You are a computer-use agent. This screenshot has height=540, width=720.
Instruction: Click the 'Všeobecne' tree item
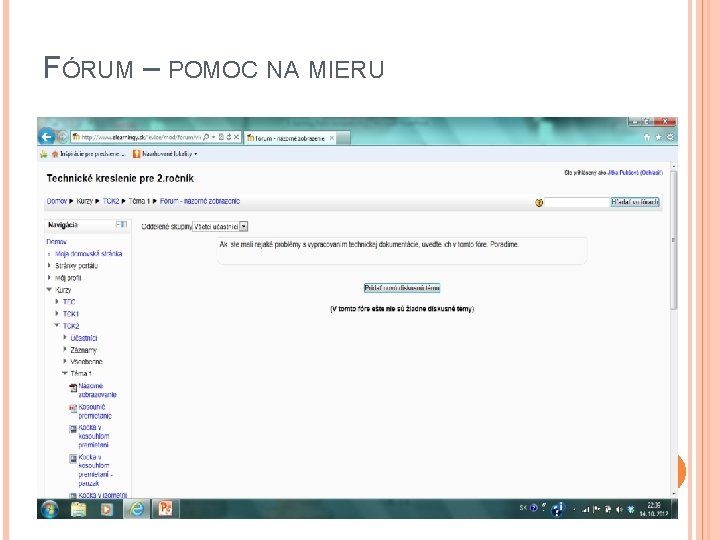pyautogui.click(x=86, y=362)
